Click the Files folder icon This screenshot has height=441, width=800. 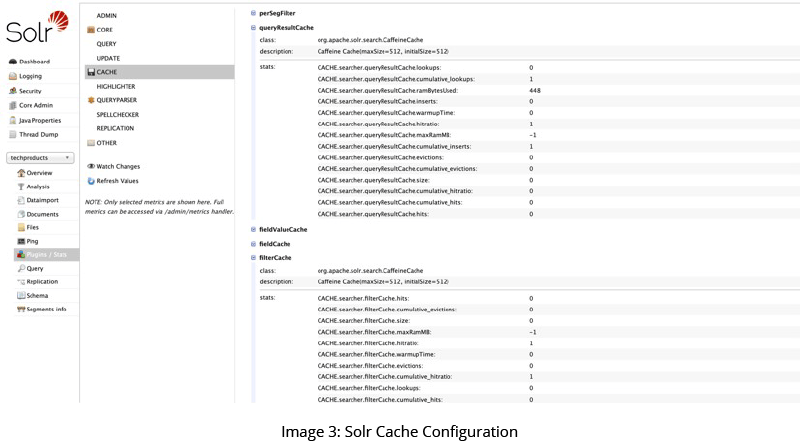pyautogui.click(x=21, y=227)
